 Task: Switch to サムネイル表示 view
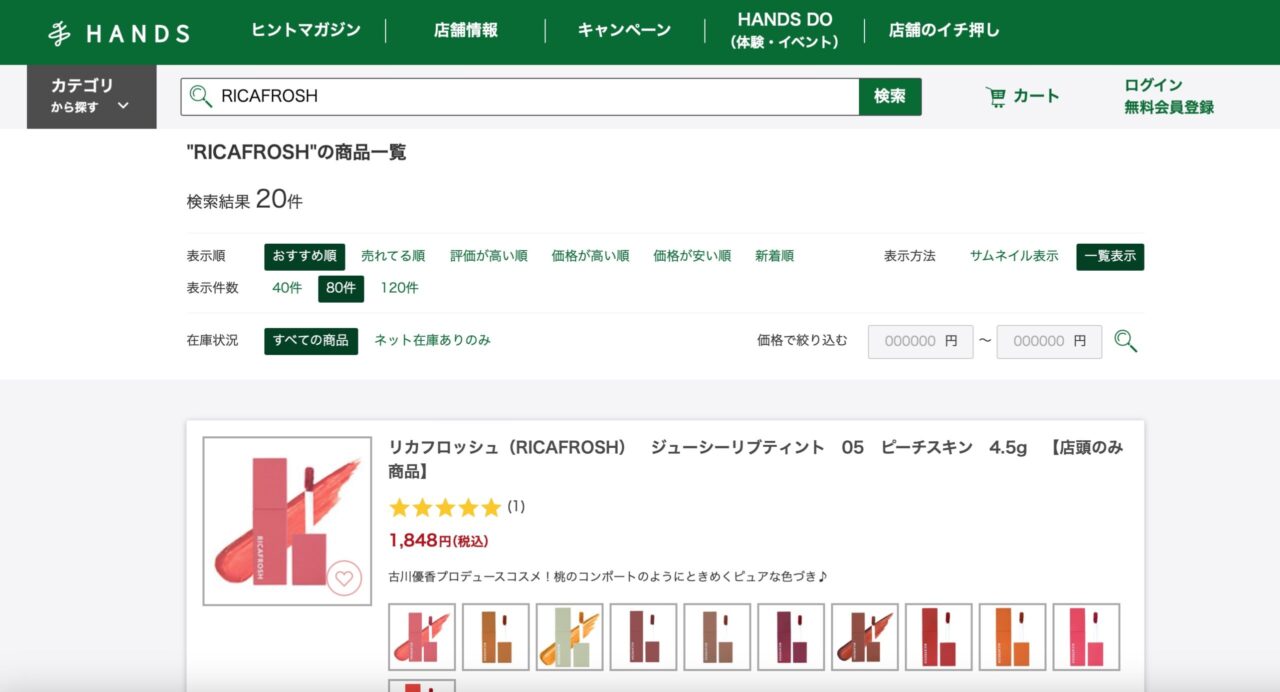tap(1014, 257)
